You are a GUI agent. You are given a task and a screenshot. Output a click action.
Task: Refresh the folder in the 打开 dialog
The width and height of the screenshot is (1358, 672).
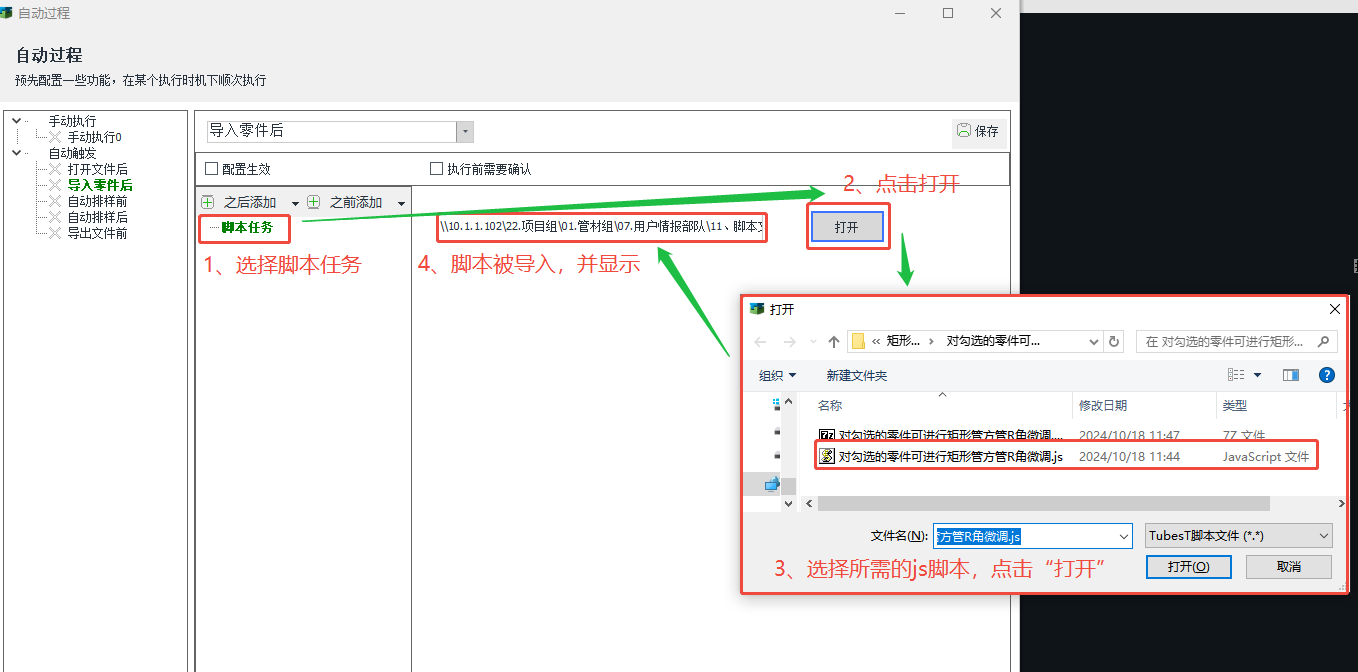tap(1115, 341)
